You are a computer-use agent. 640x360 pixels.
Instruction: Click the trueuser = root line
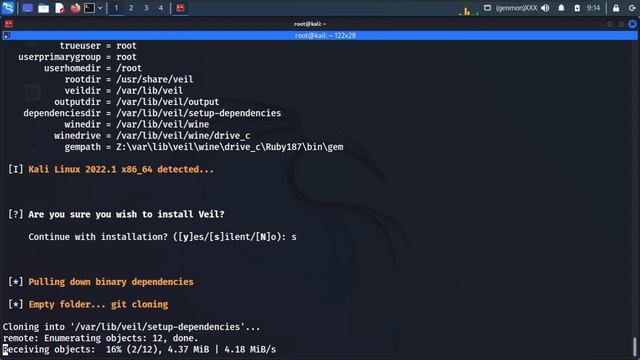98,46
